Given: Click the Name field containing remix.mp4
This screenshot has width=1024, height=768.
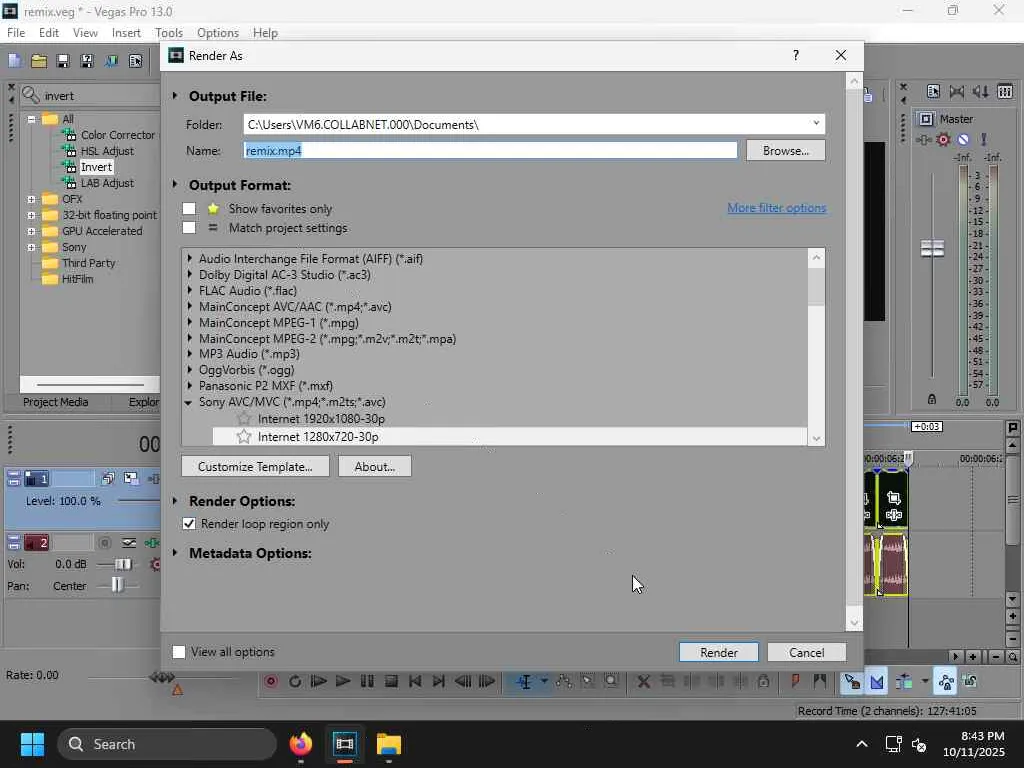Looking at the screenshot, I should pos(490,151).
